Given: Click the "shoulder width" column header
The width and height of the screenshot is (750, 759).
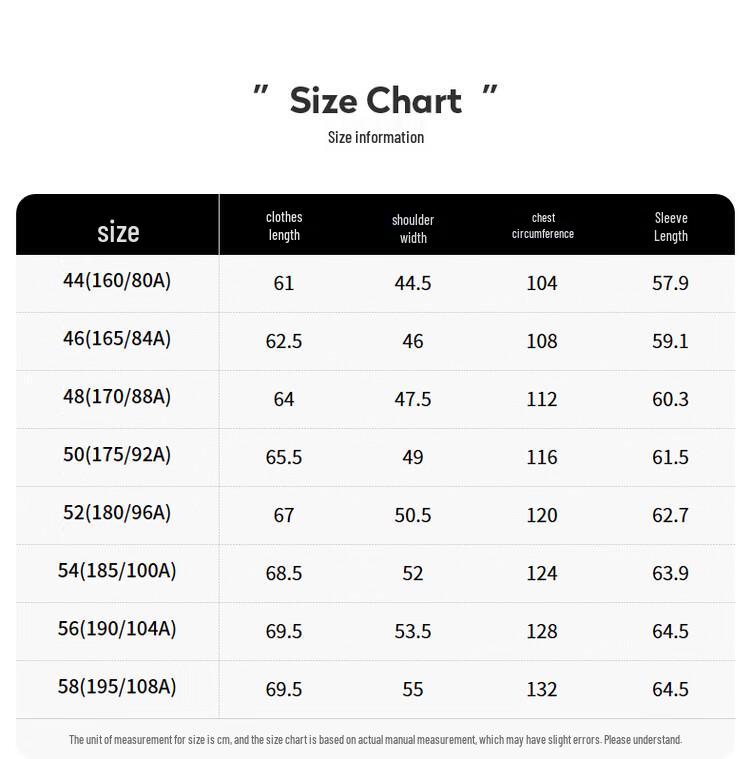Looking at the screenshot, I should point(413,228).
